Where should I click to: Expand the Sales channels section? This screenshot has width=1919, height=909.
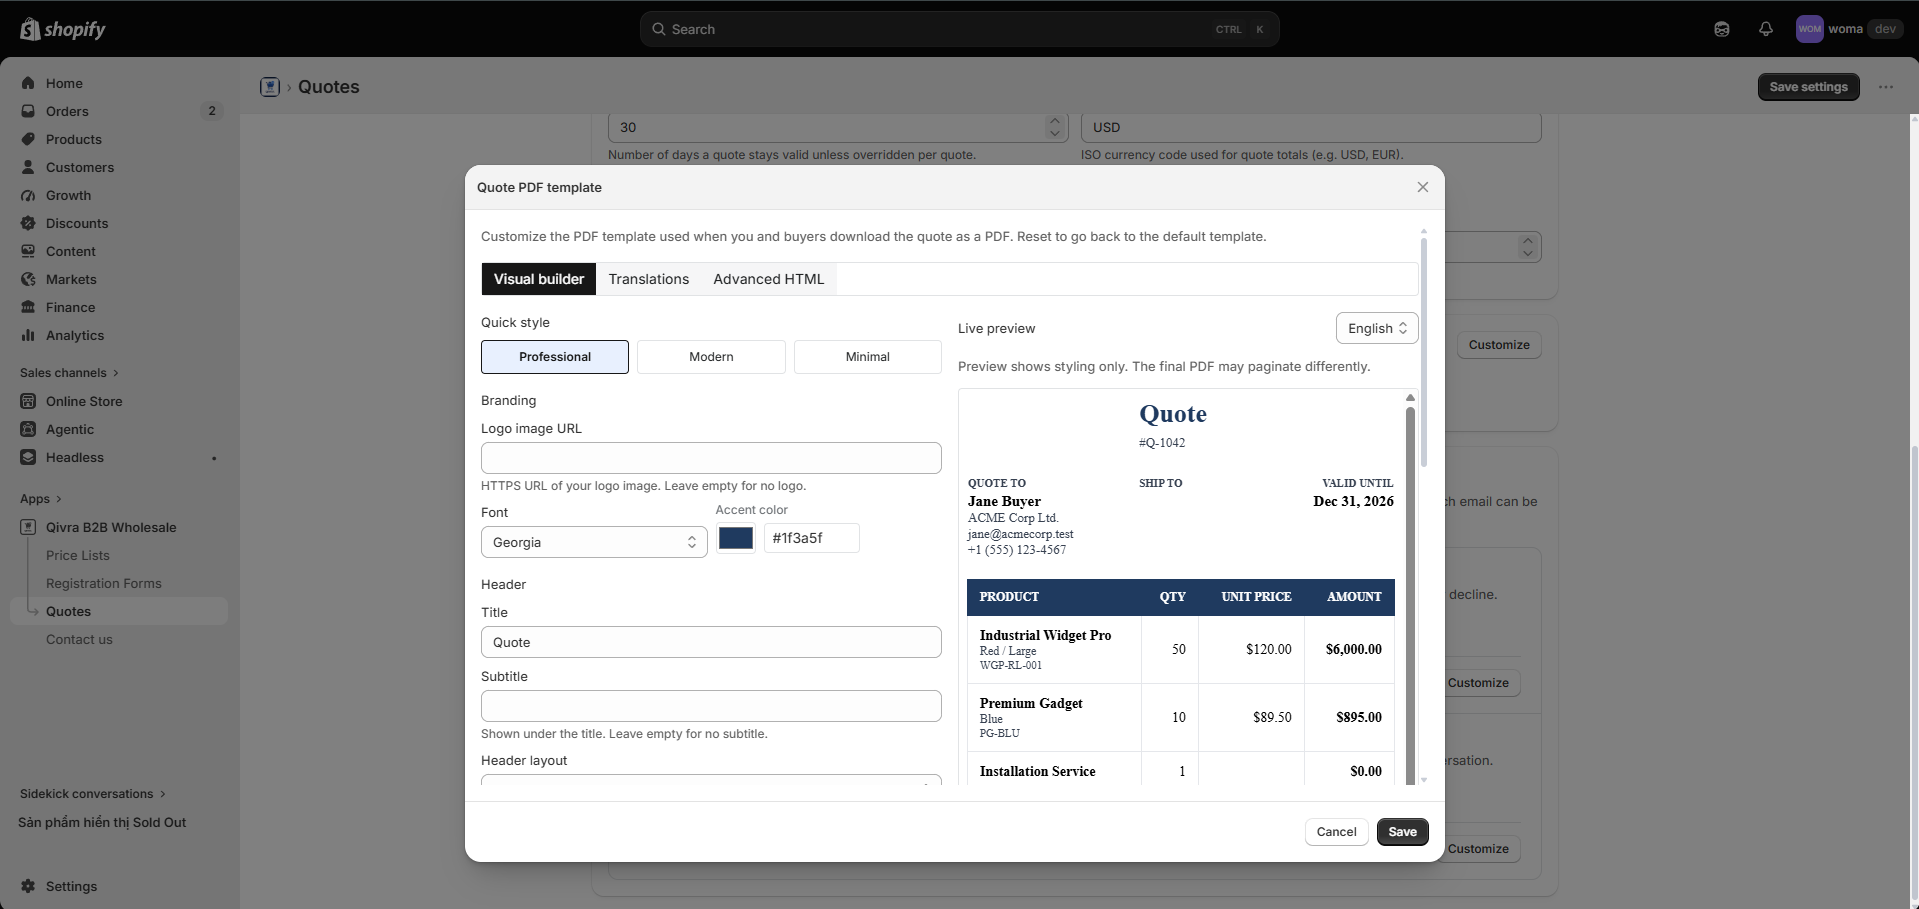tap(69, 373)
